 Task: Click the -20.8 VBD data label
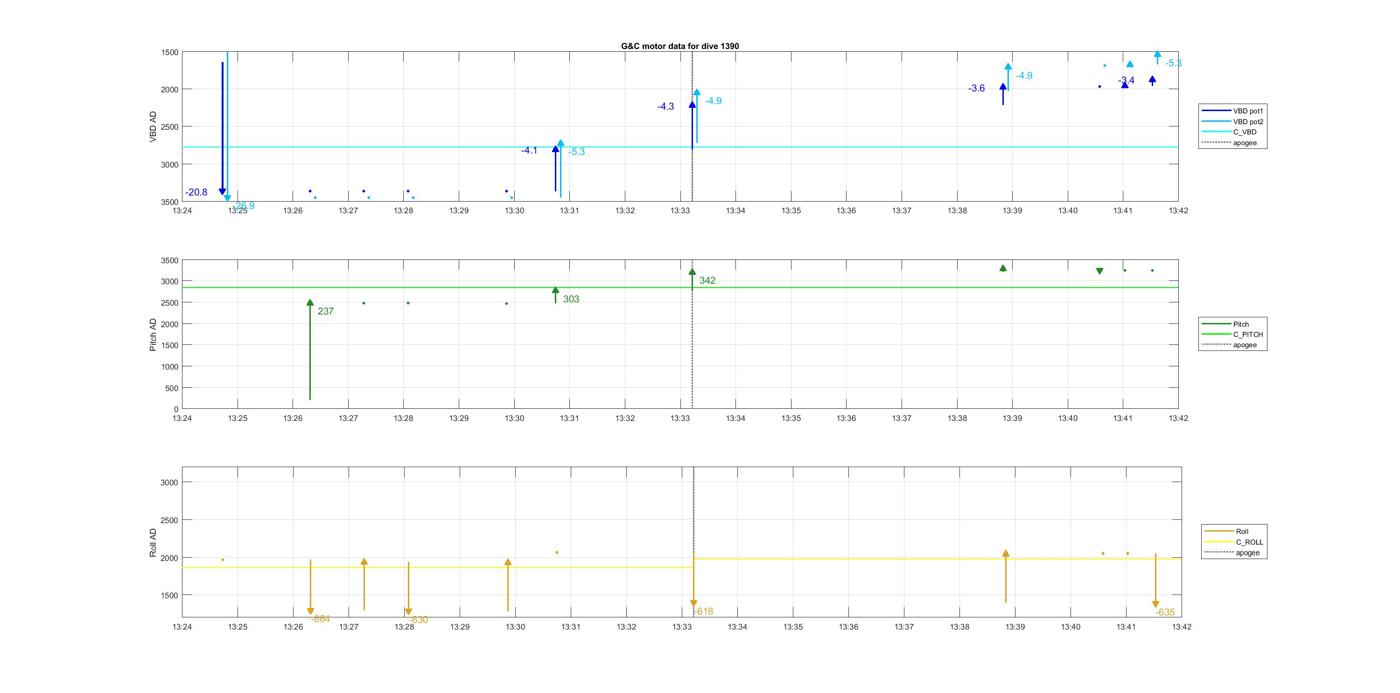point(196,193)
